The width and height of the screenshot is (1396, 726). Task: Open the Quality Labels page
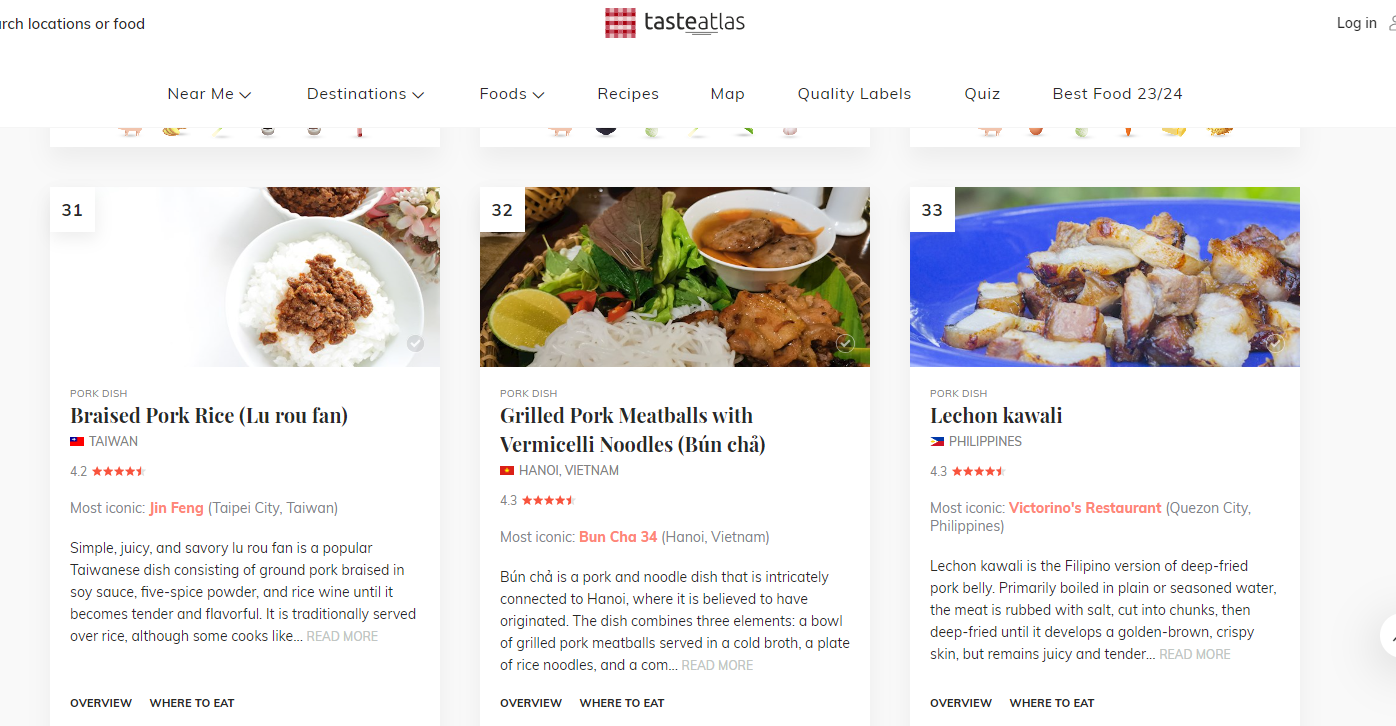click(x=854, y=94)
